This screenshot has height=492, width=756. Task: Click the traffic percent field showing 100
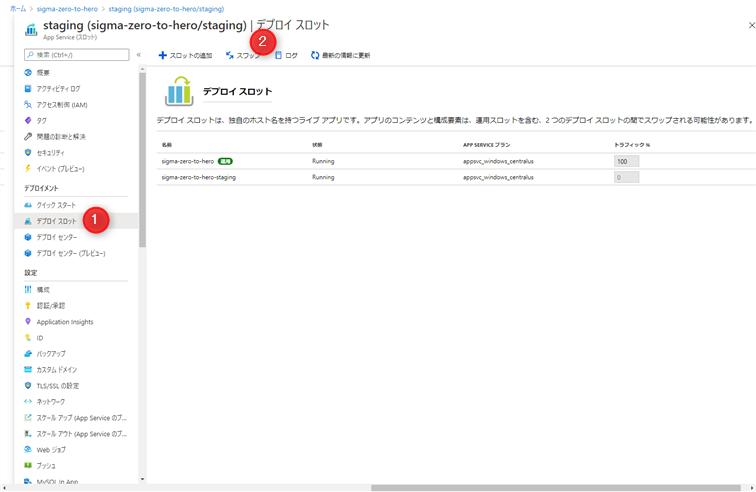626,161
